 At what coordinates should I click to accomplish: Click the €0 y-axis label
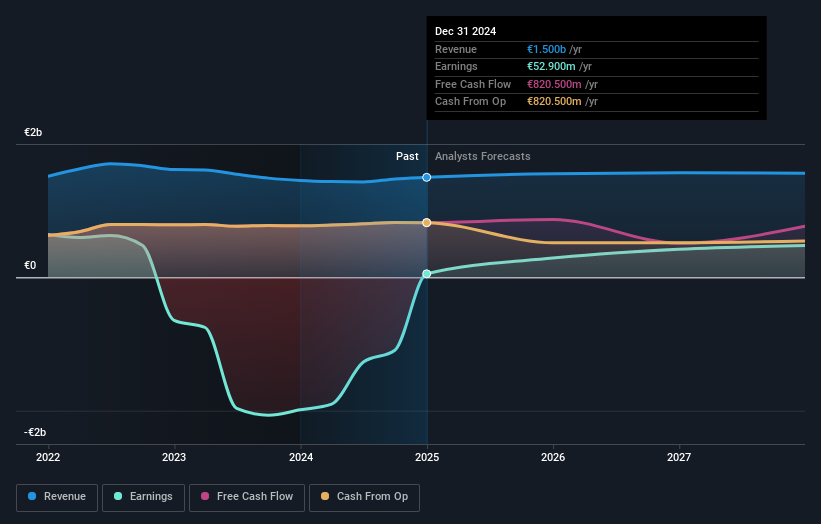click(x=30, y=265)
